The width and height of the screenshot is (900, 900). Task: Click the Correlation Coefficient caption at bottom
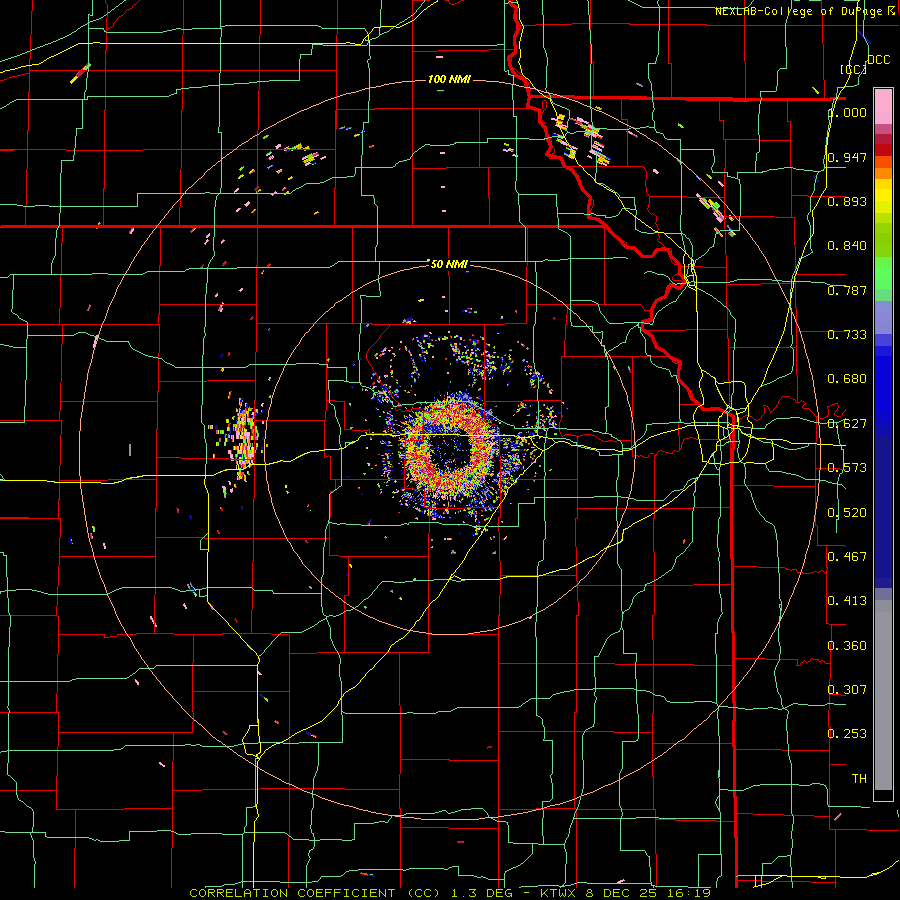click(450, 893)
